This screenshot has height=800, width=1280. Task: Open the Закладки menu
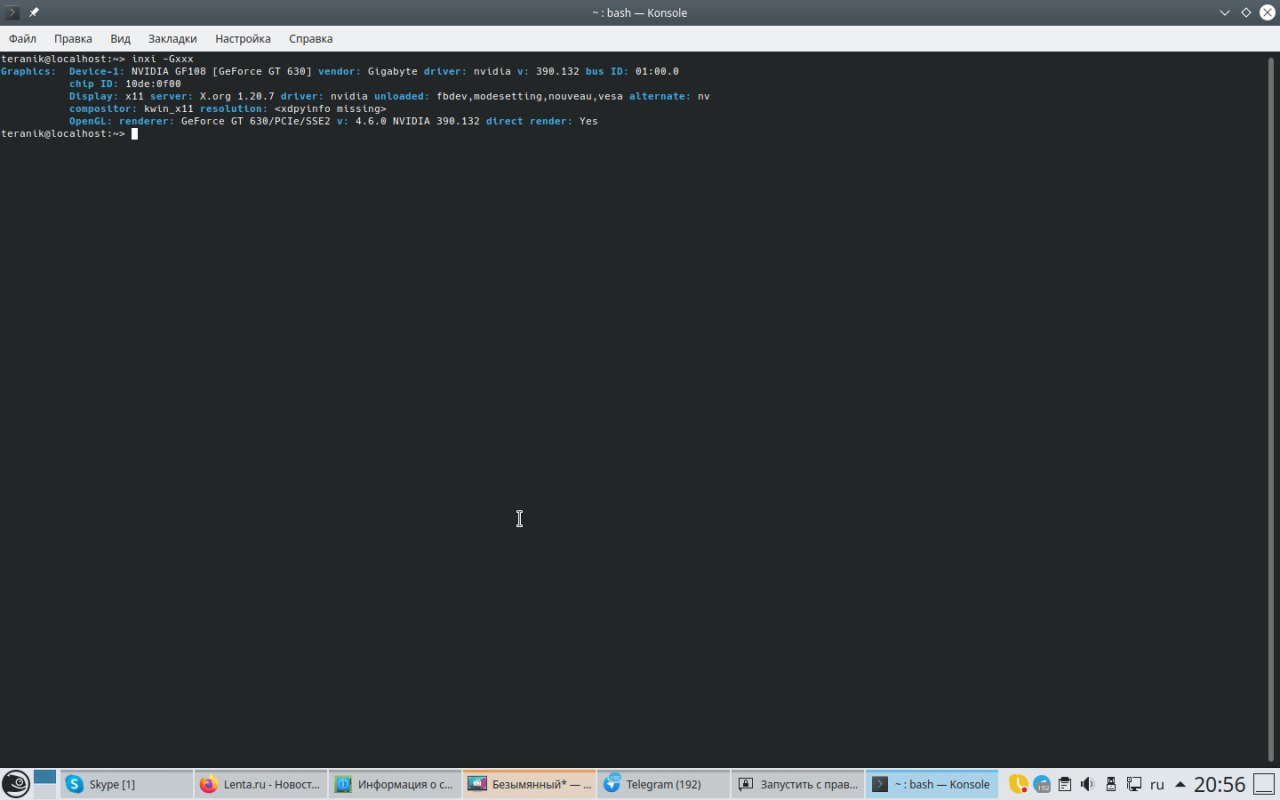172,39
